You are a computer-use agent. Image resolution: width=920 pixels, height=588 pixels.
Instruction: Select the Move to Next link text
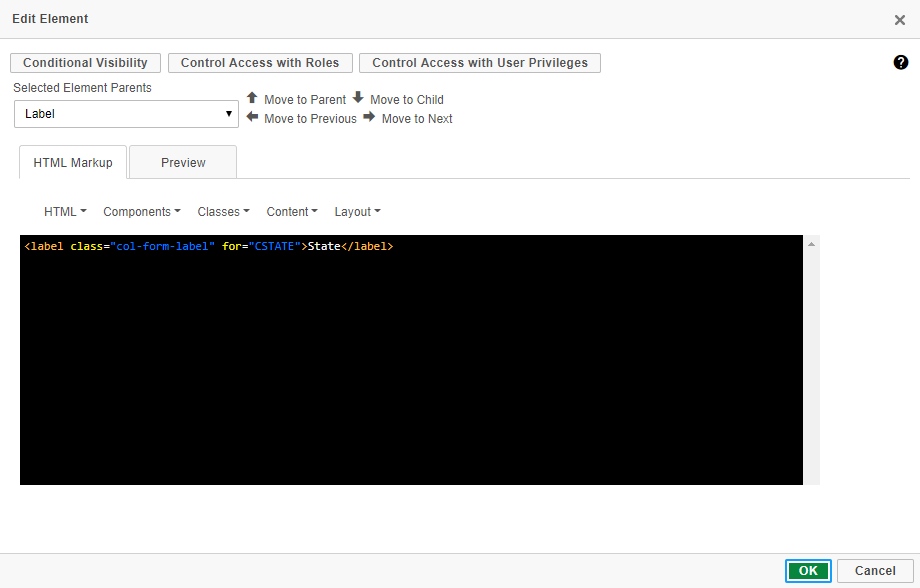(x=417, y=119)
